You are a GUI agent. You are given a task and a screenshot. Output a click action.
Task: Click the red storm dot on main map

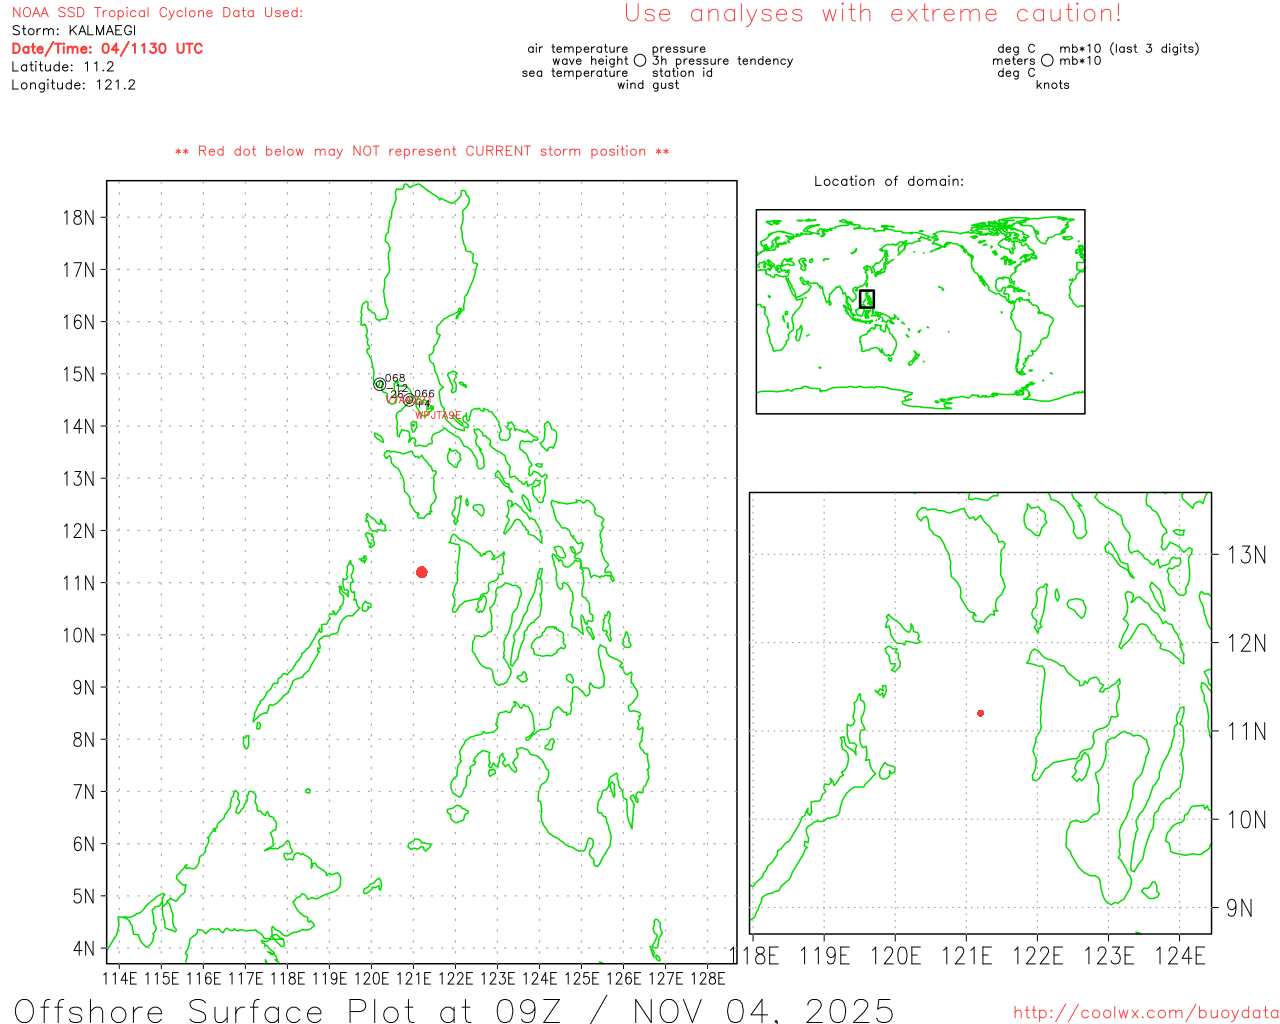pyautogui.click(x=422, y=572)
